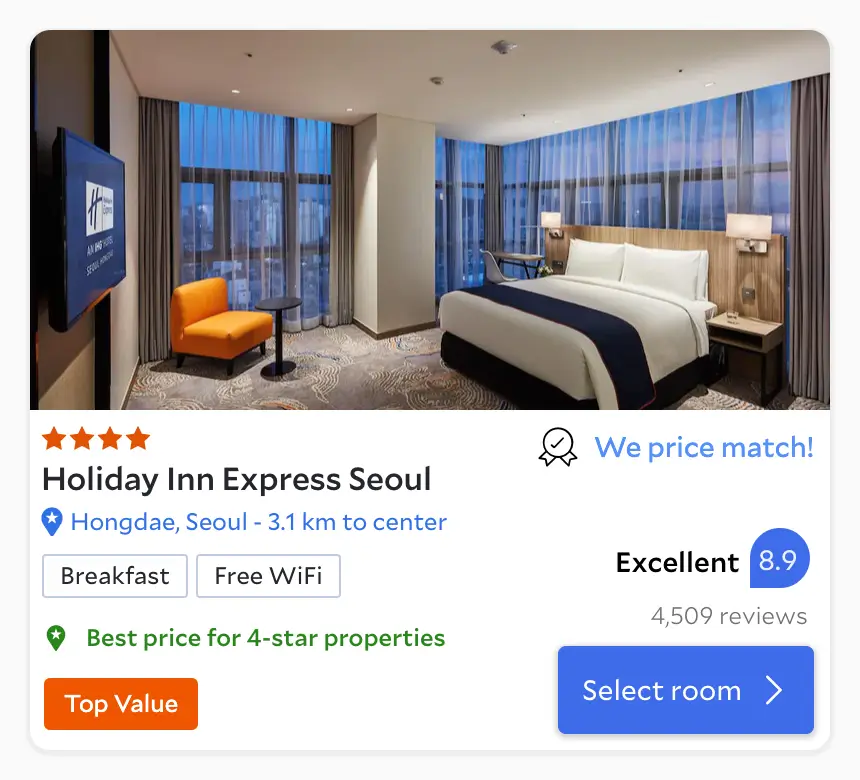The image size is (860, 780).
Task: Click the first orange rating star
Action: [54, 439]
